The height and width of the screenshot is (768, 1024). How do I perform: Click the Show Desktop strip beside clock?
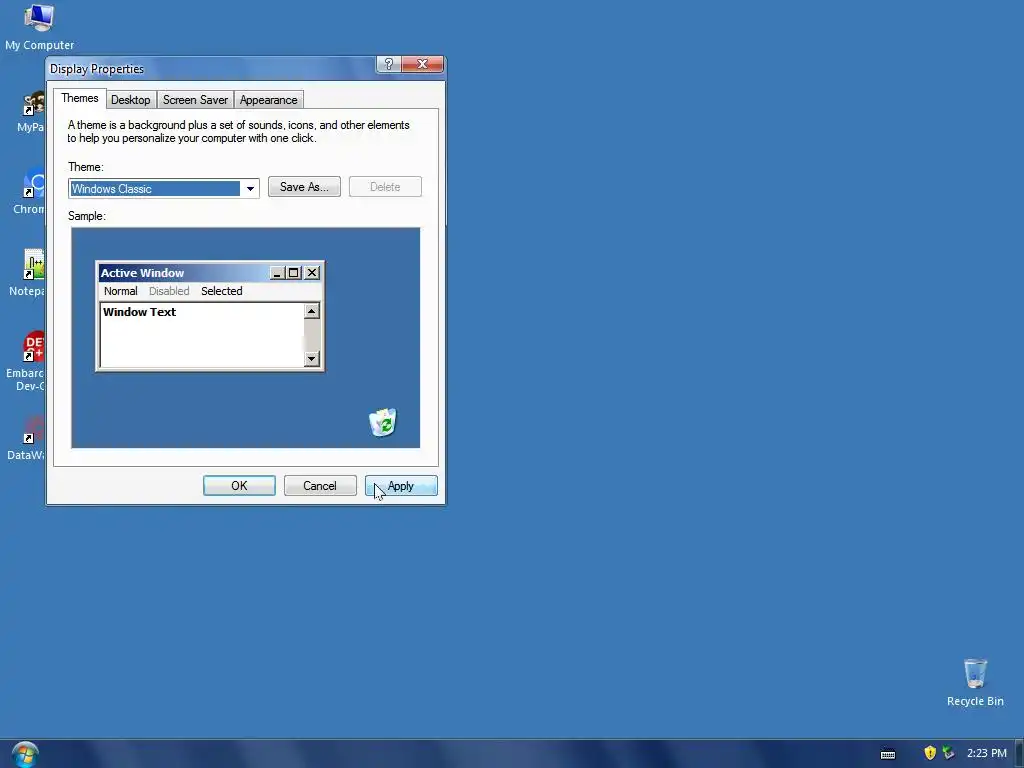pos(1019,754)
